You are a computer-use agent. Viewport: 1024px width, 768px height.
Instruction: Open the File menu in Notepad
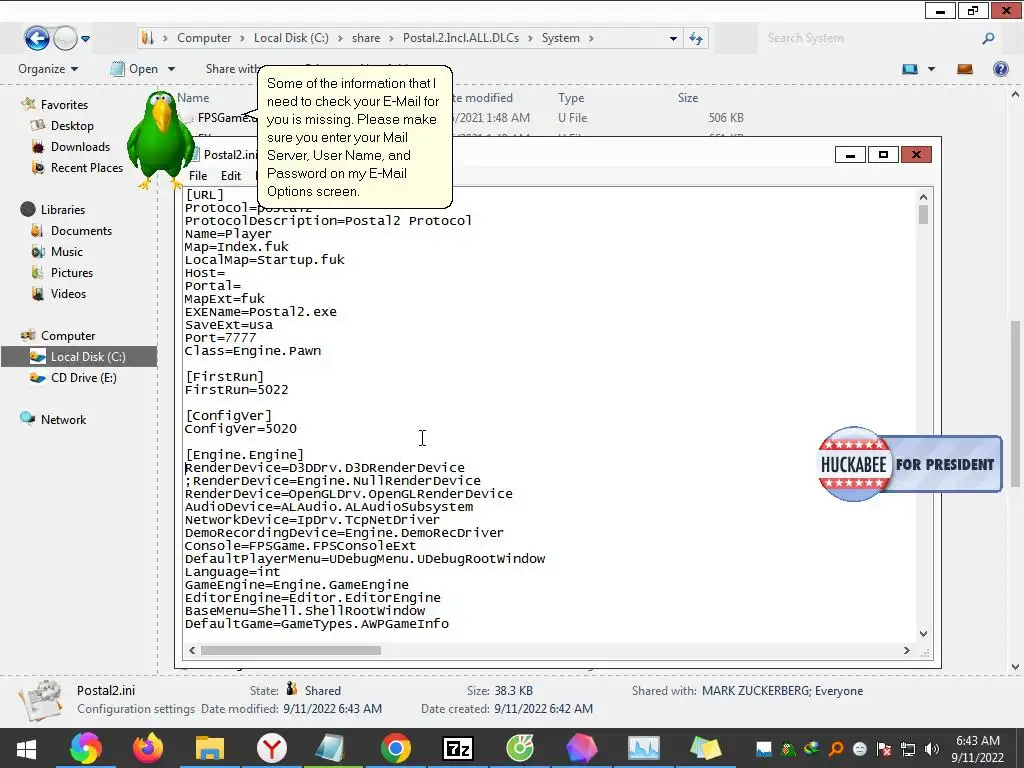[x=198, y=176]
